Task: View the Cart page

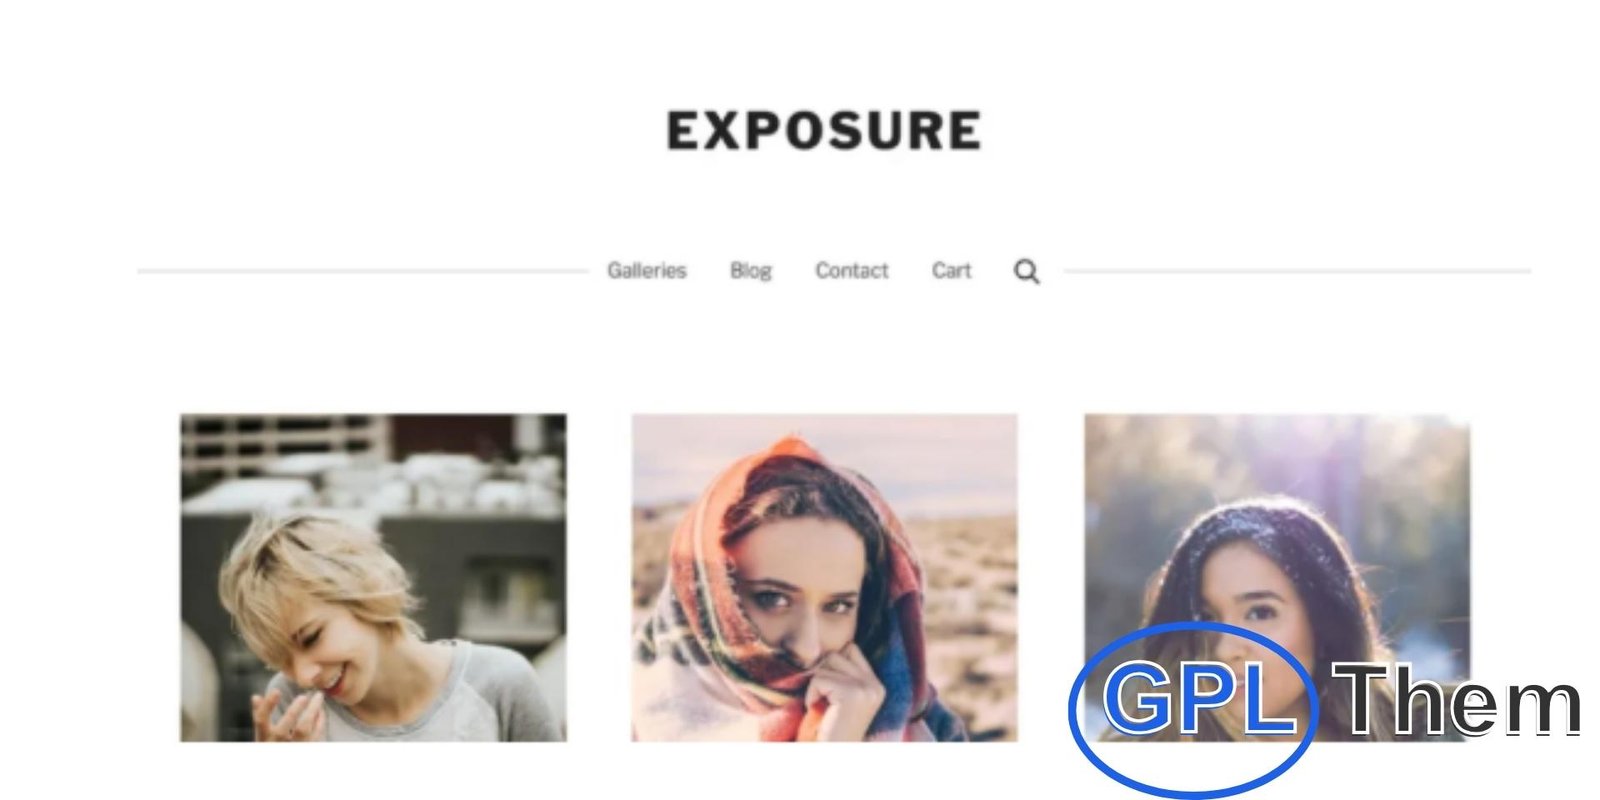Action: tap(952, 271)
